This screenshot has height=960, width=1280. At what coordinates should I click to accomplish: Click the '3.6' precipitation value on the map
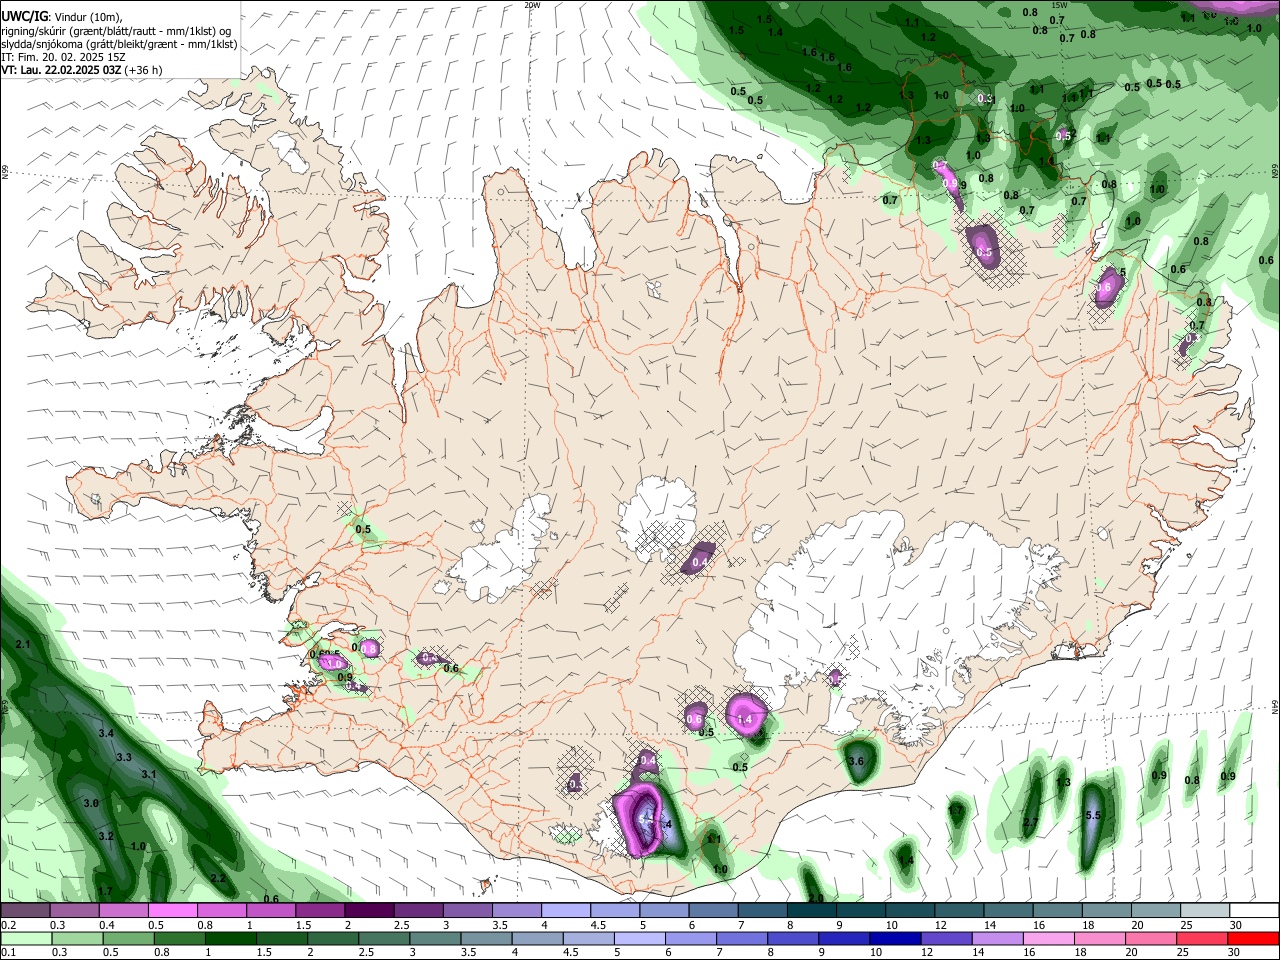pos(856,762)
